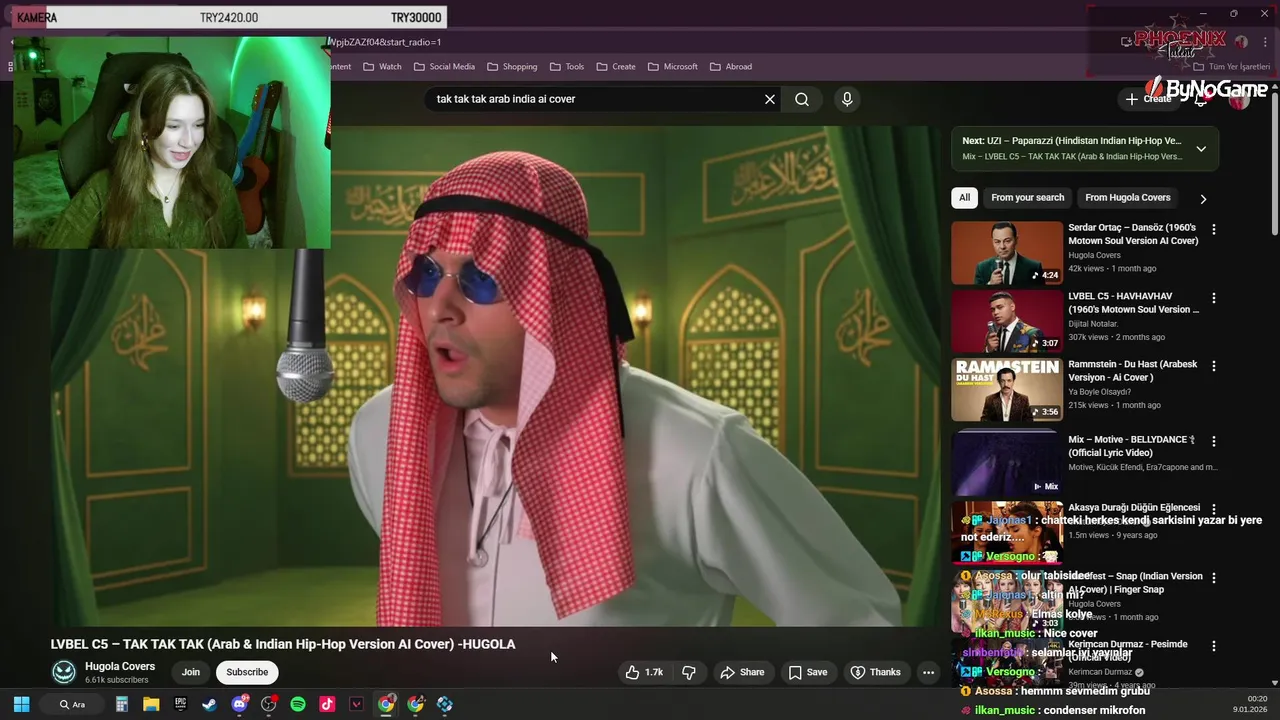Viewport: 1280px width, 720px height.
Task: Clear the YouTube search box with the X
Action: click(x=770, y=99)
